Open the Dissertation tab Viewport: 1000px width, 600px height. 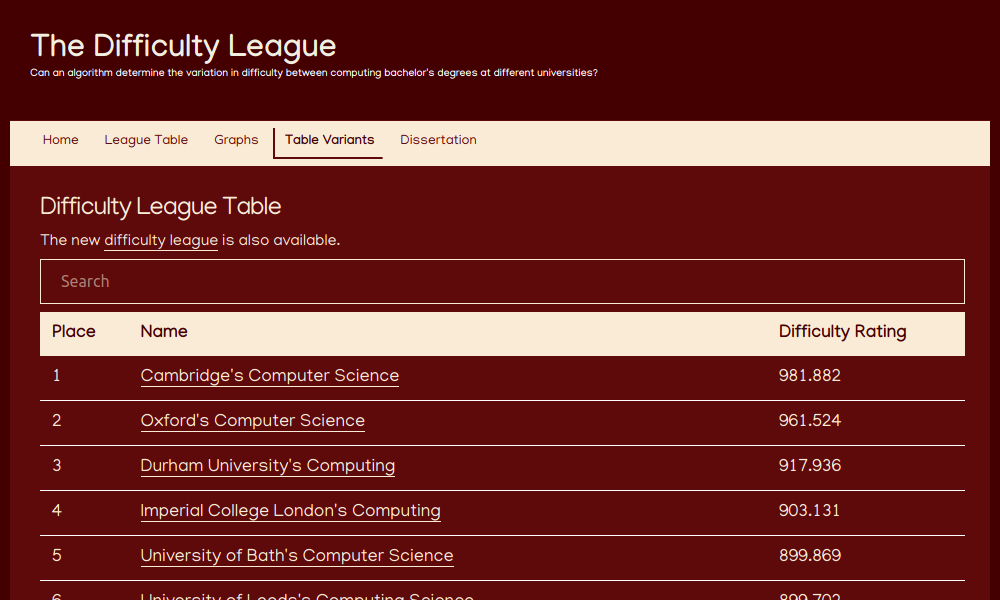(x=438, y=140)
